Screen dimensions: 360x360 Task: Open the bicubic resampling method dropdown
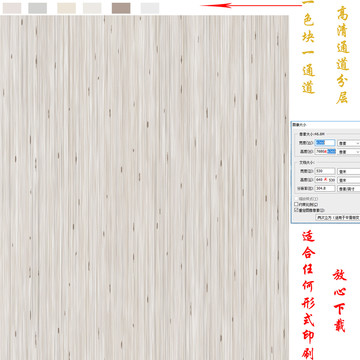click(338, 217)
